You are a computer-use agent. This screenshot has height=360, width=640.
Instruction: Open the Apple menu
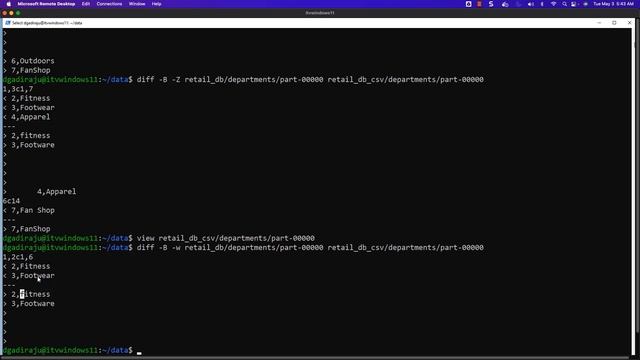[9, 4]
